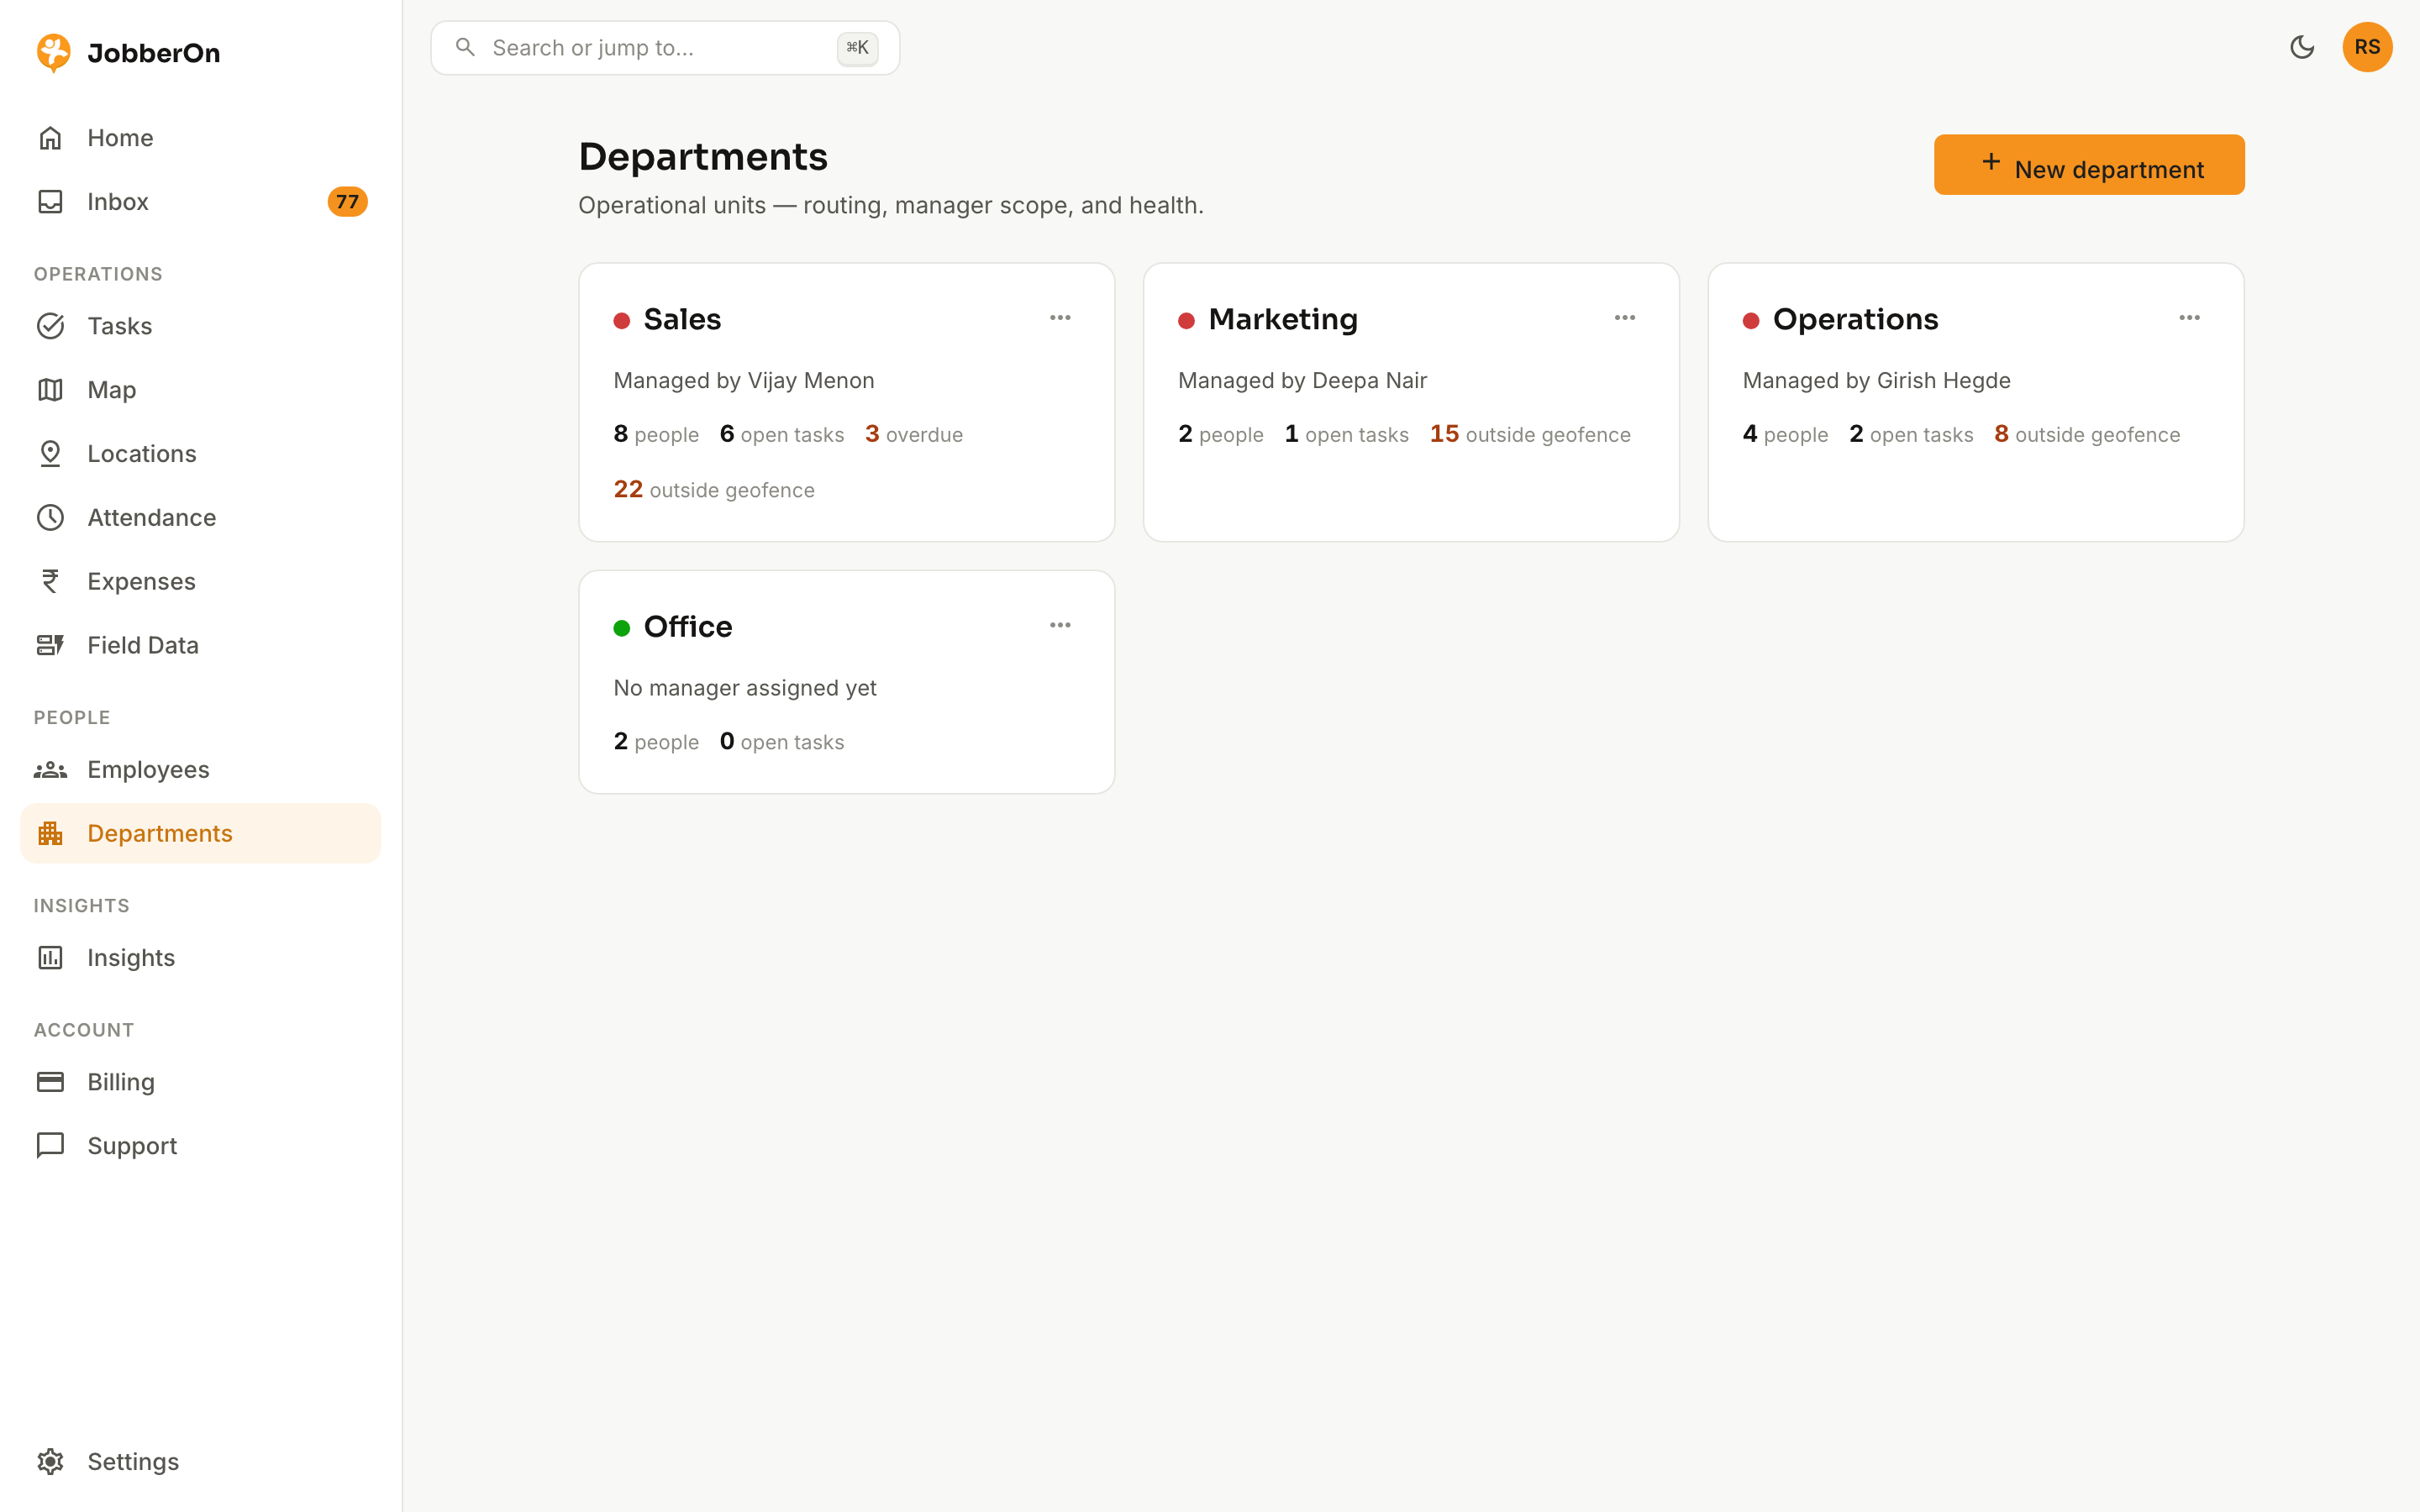Image resolution: width=2420 pixels, height=1512 pixels.
Task: Open the Marketing card more options menu
Action: pyautogui.click(x=1625, y=318)
